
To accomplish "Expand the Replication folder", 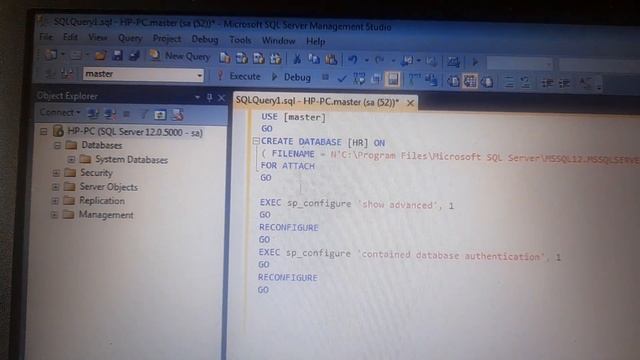I will pos(55,201).
